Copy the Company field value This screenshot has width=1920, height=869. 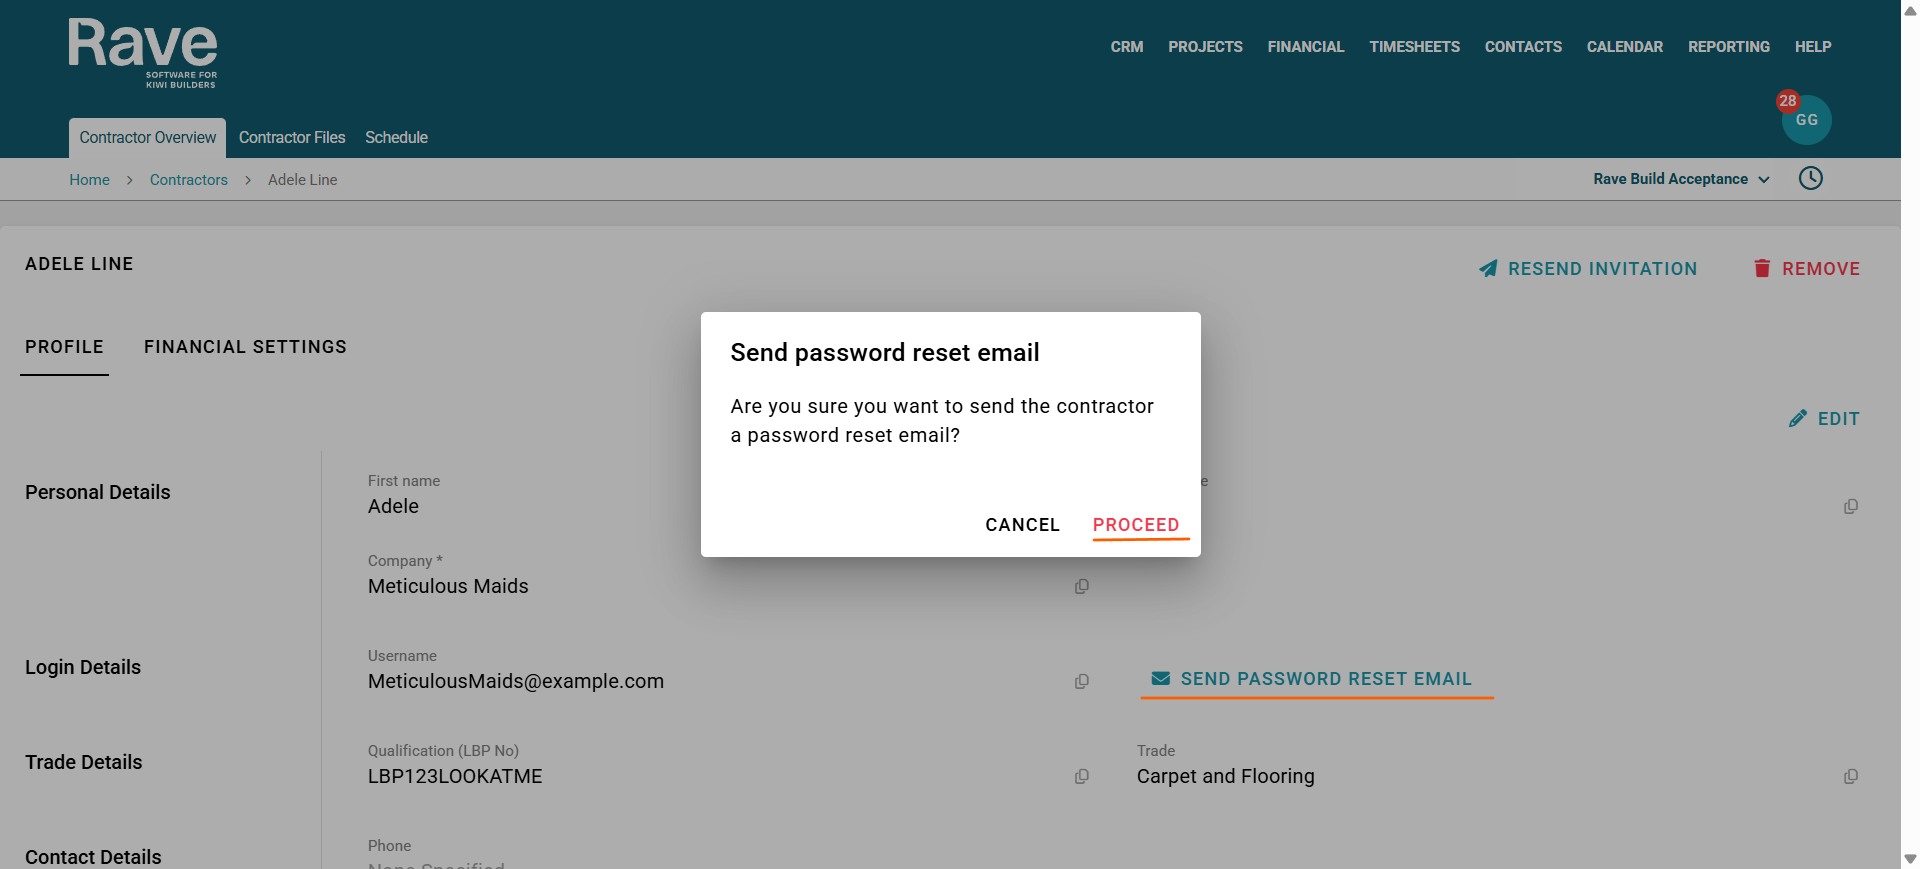1081,587
